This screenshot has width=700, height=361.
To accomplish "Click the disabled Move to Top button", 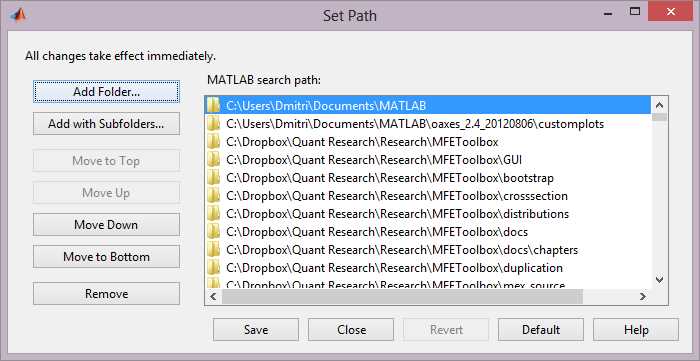I will point(106,161).
